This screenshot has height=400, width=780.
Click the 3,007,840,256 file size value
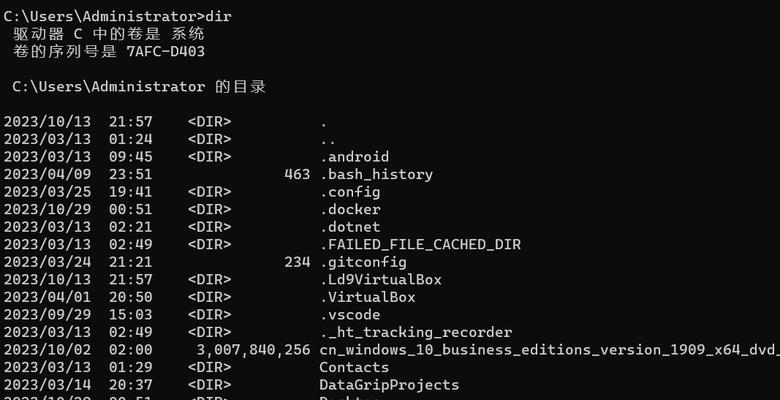[253, 350]
